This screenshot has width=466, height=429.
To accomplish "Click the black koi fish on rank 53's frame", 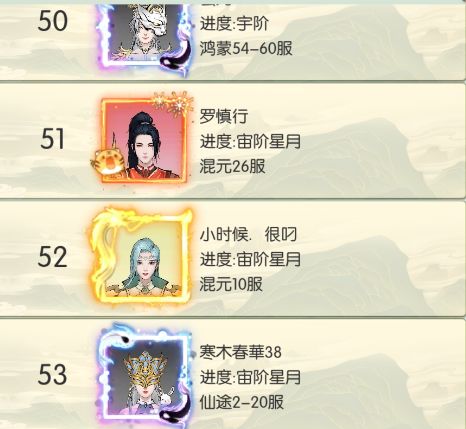I will tap(175, 408).
